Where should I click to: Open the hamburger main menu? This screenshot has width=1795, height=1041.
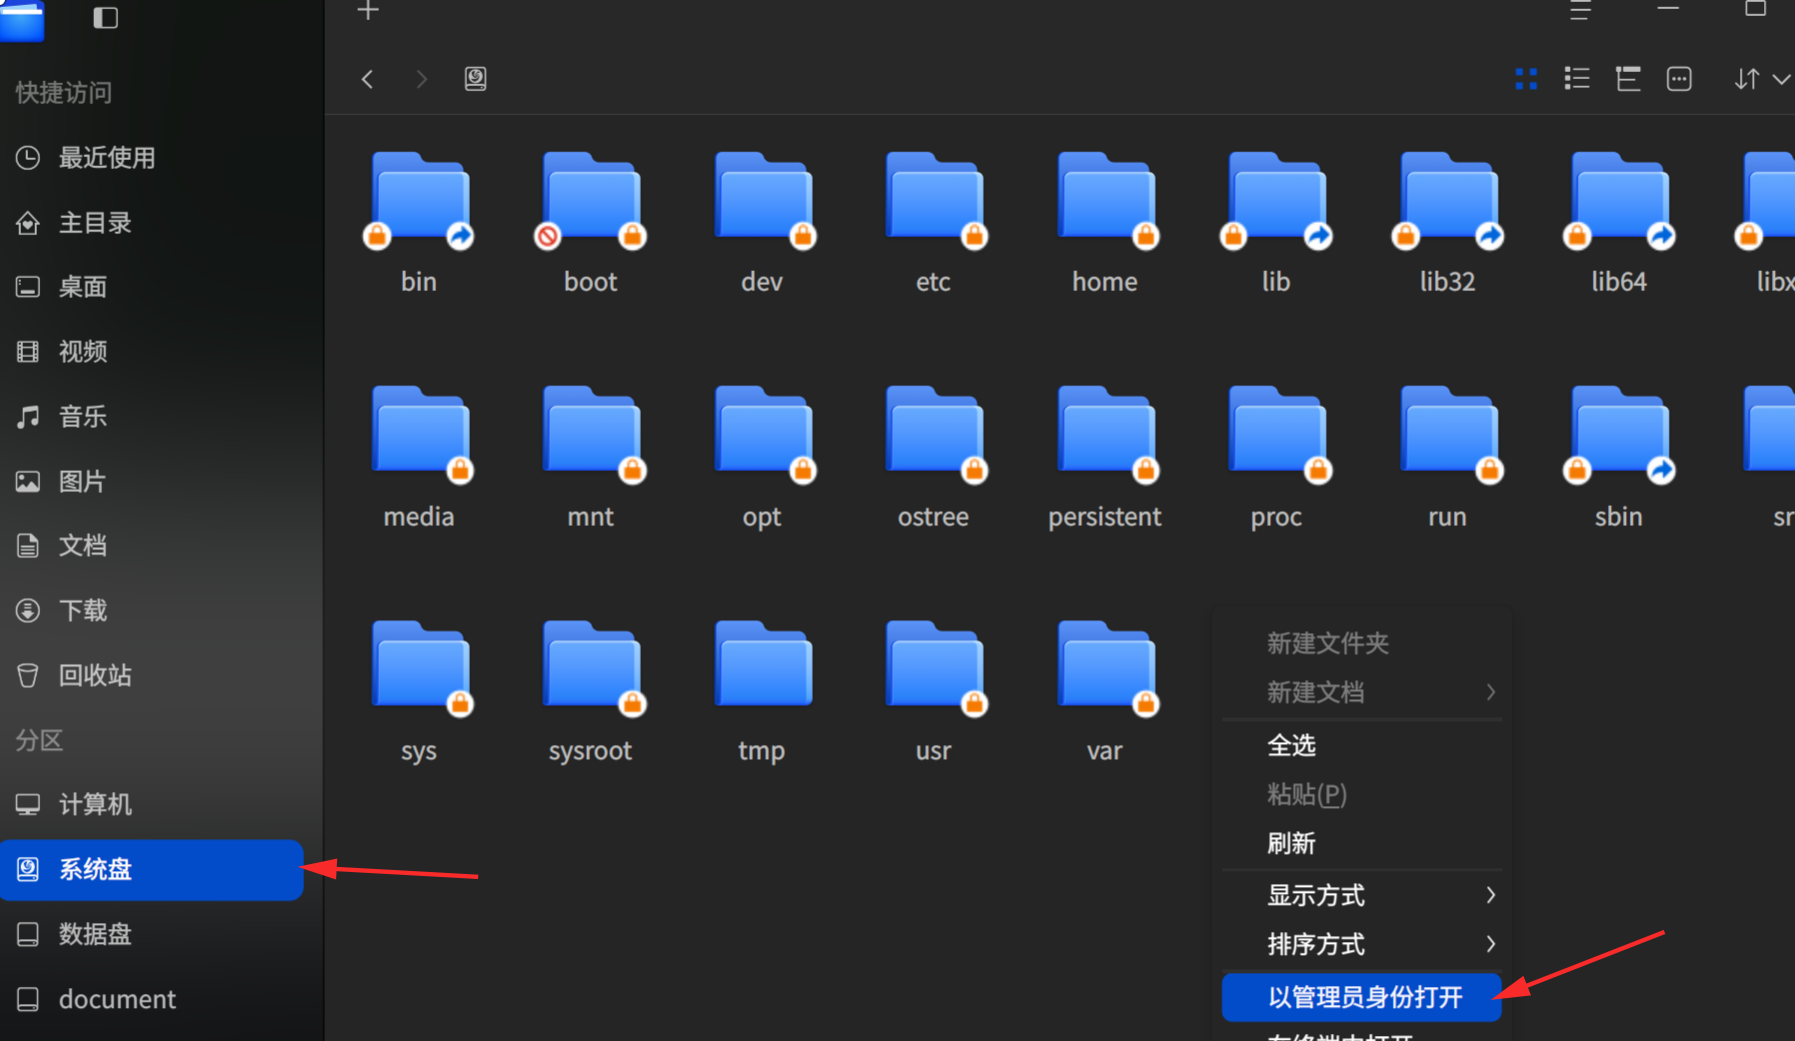(x=1580, y=11)
